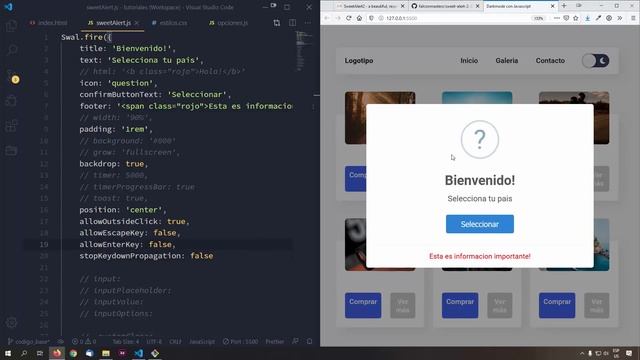Open the Extensions view in VS Code
This screenshot has width=640, height=360.
pyautogui.click(x=11, y=126)
